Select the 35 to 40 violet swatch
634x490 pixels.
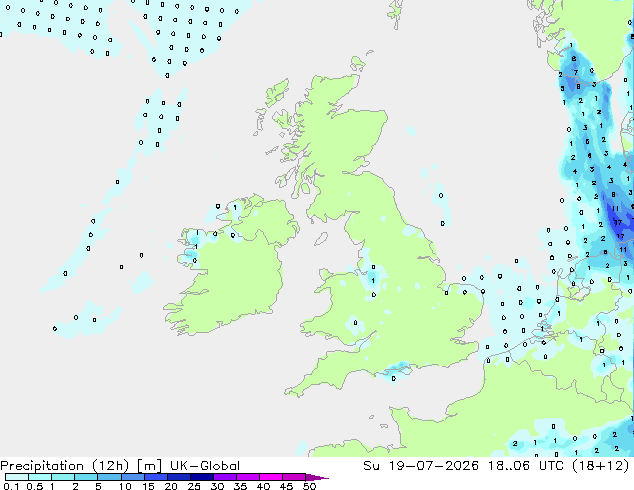click(247, 477)
